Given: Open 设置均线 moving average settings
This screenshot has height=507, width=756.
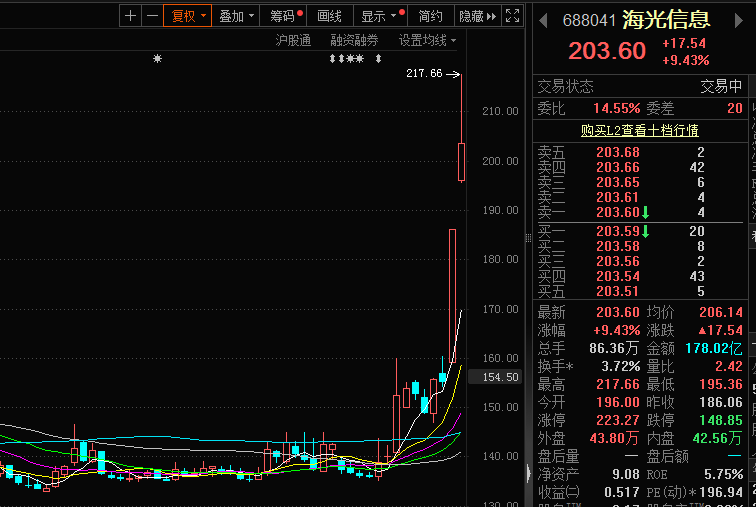Looking at the screenshot, I should click(x=427, y=40).
